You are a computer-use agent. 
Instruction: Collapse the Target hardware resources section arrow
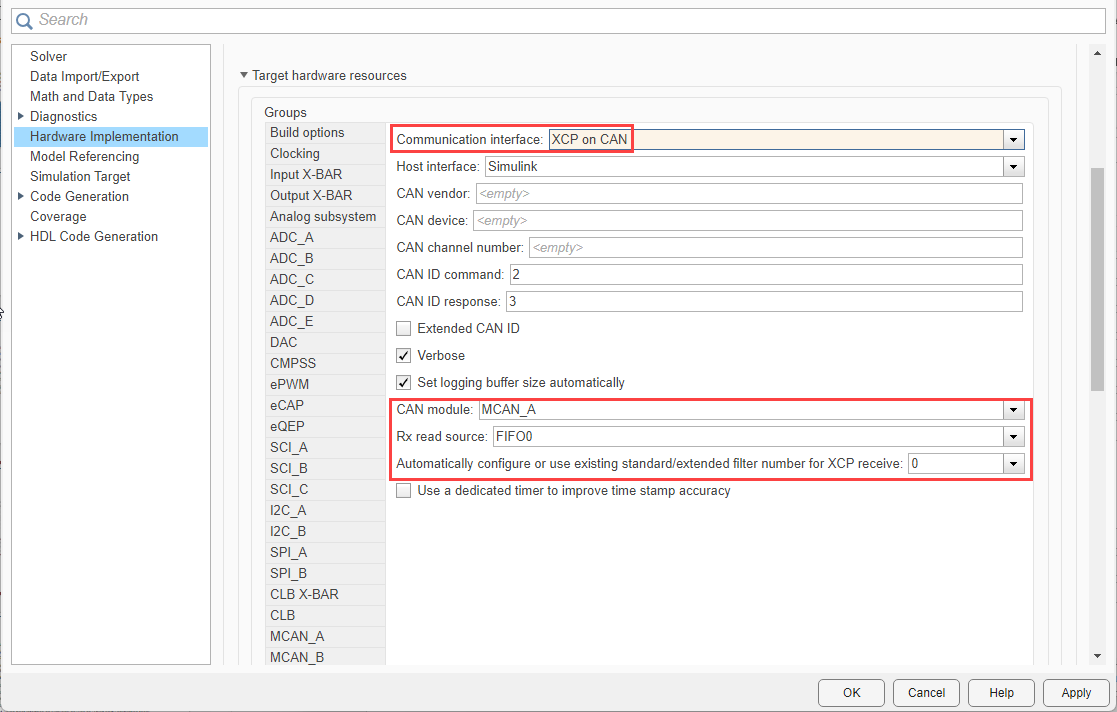244,75
